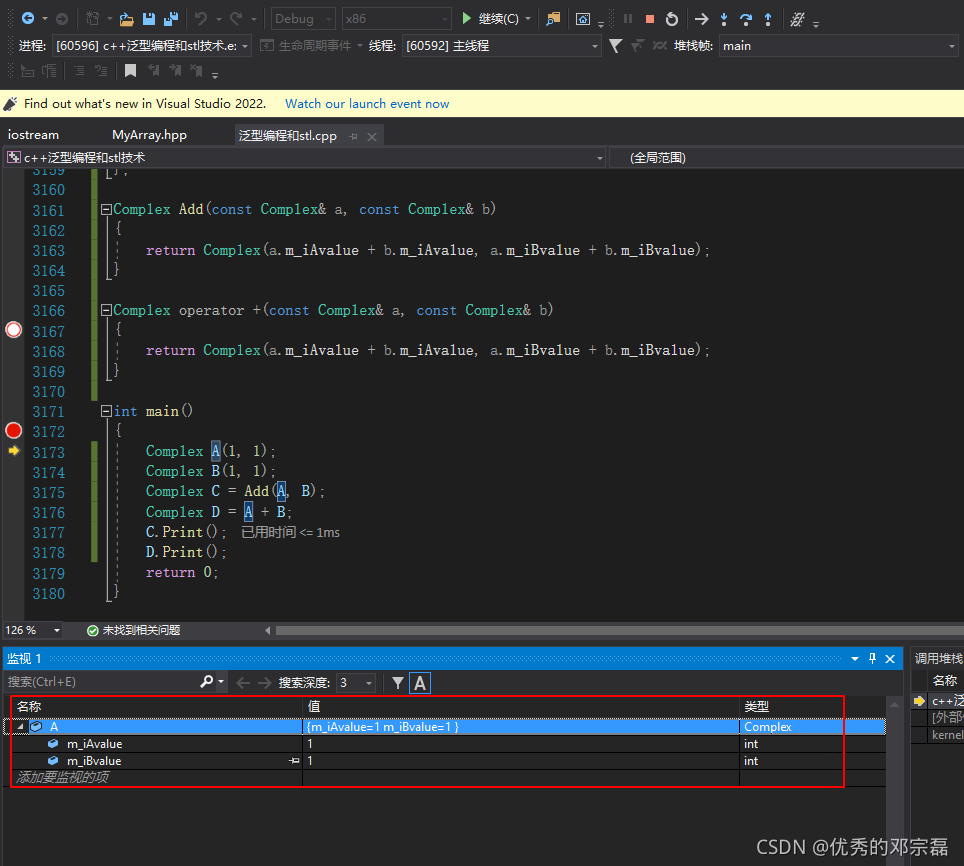Collapse the operator + function fold box
The width and height of the screenshot is (964, 866).
coord(106,310)
